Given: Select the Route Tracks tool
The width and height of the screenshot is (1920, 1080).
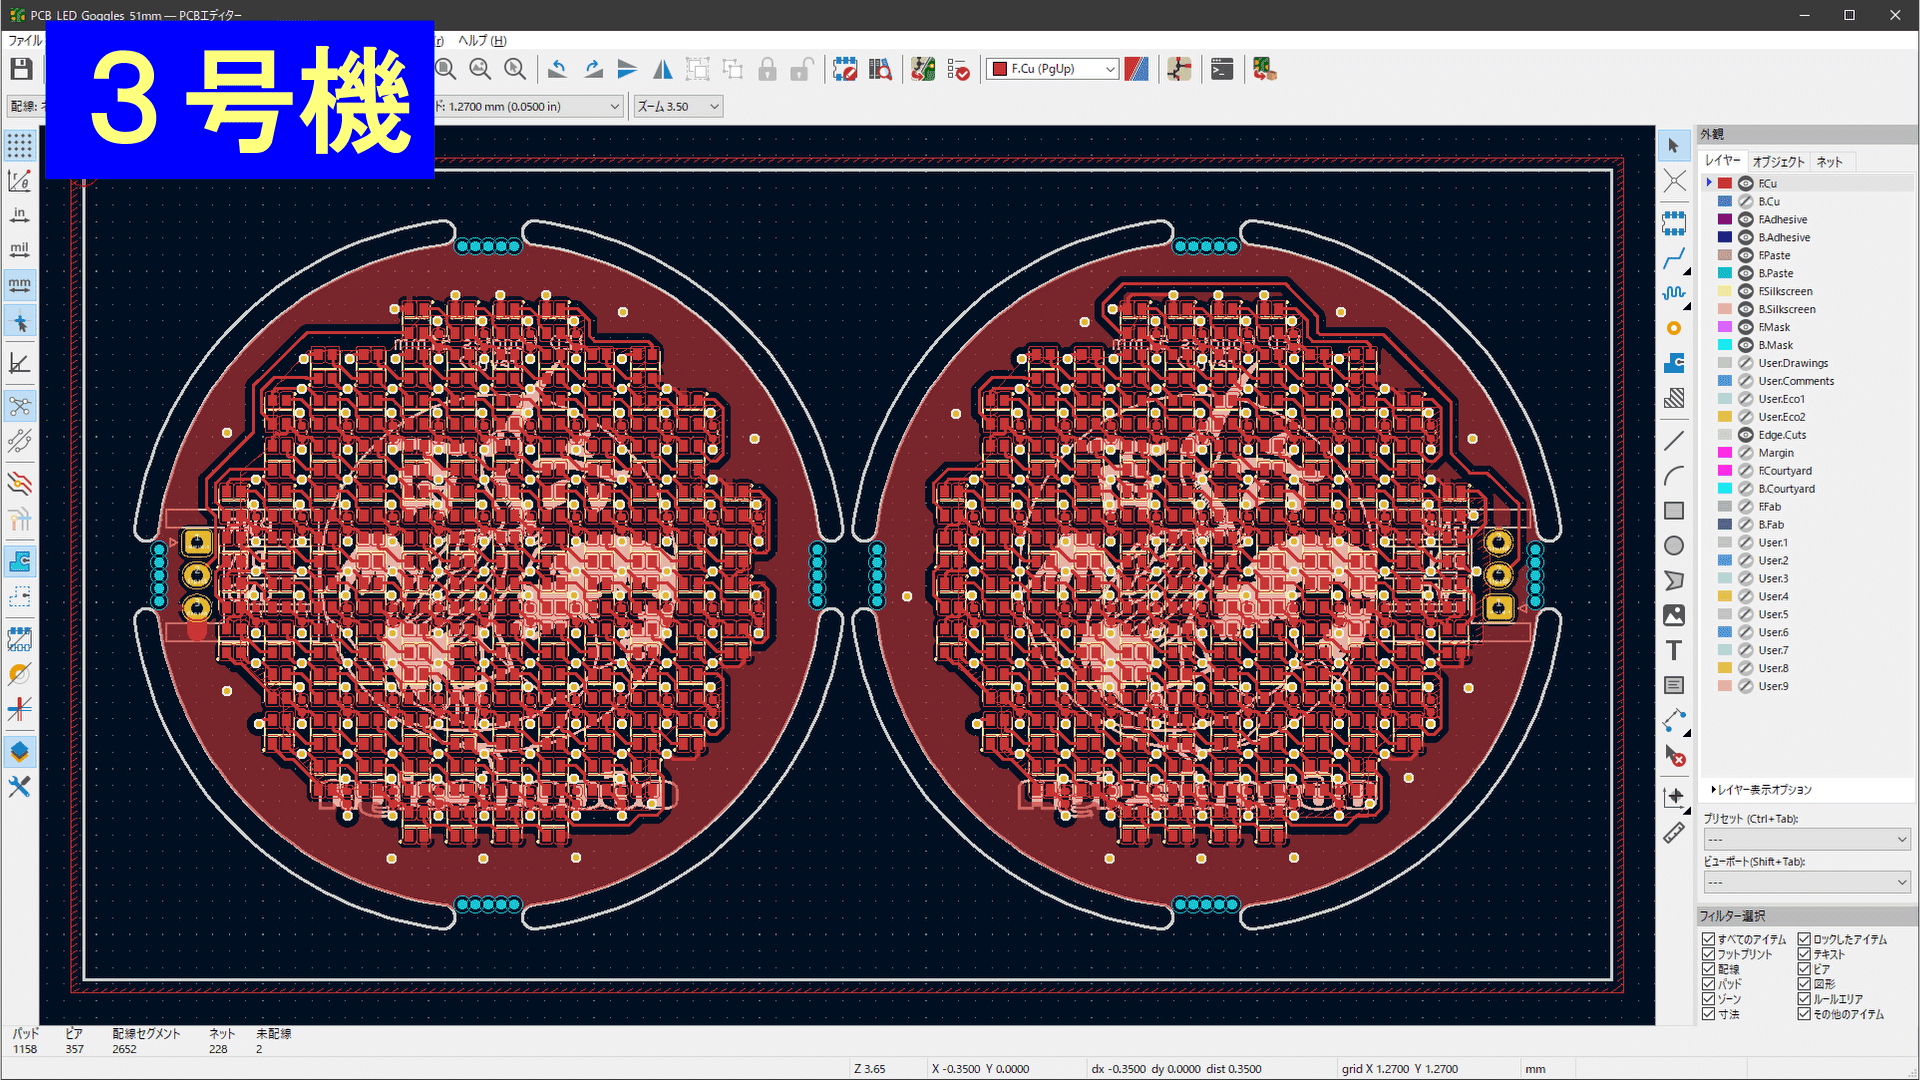Looking at the screenshot, I should click(1674, 258).
